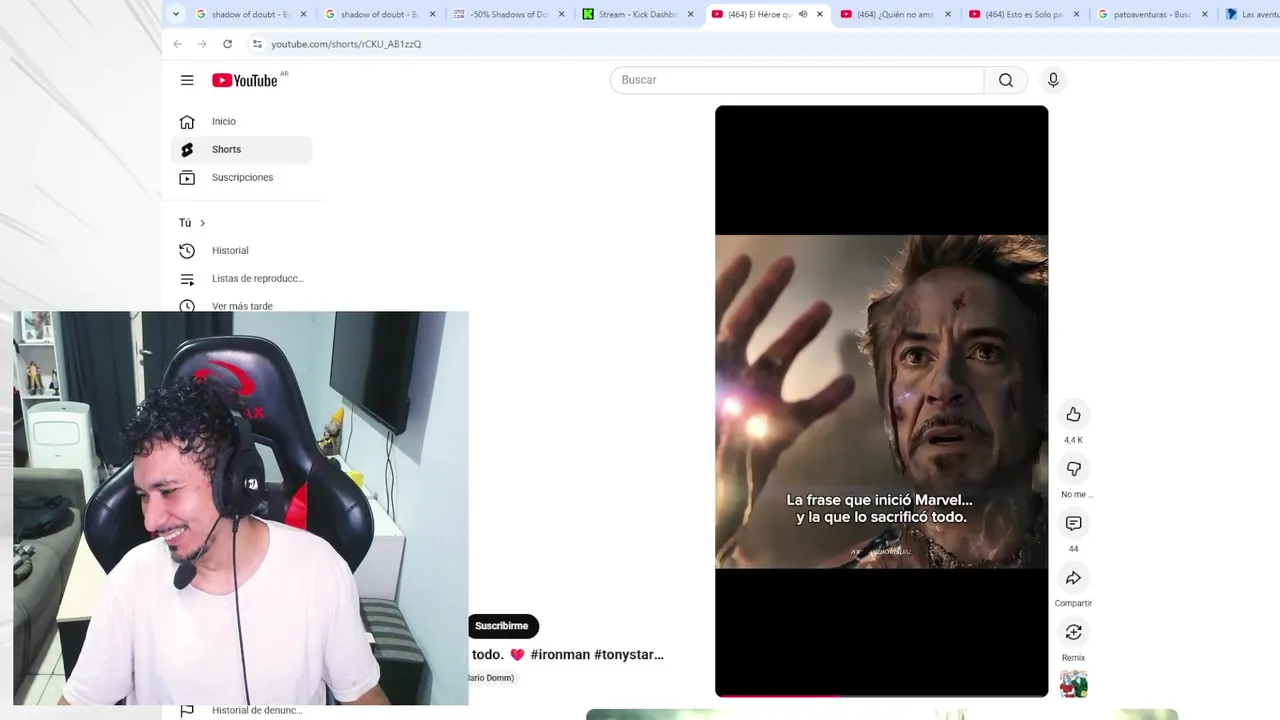This screenshot has width=1280, height=720.
Task: View site information icon in address bar
Action: point(257,44)
